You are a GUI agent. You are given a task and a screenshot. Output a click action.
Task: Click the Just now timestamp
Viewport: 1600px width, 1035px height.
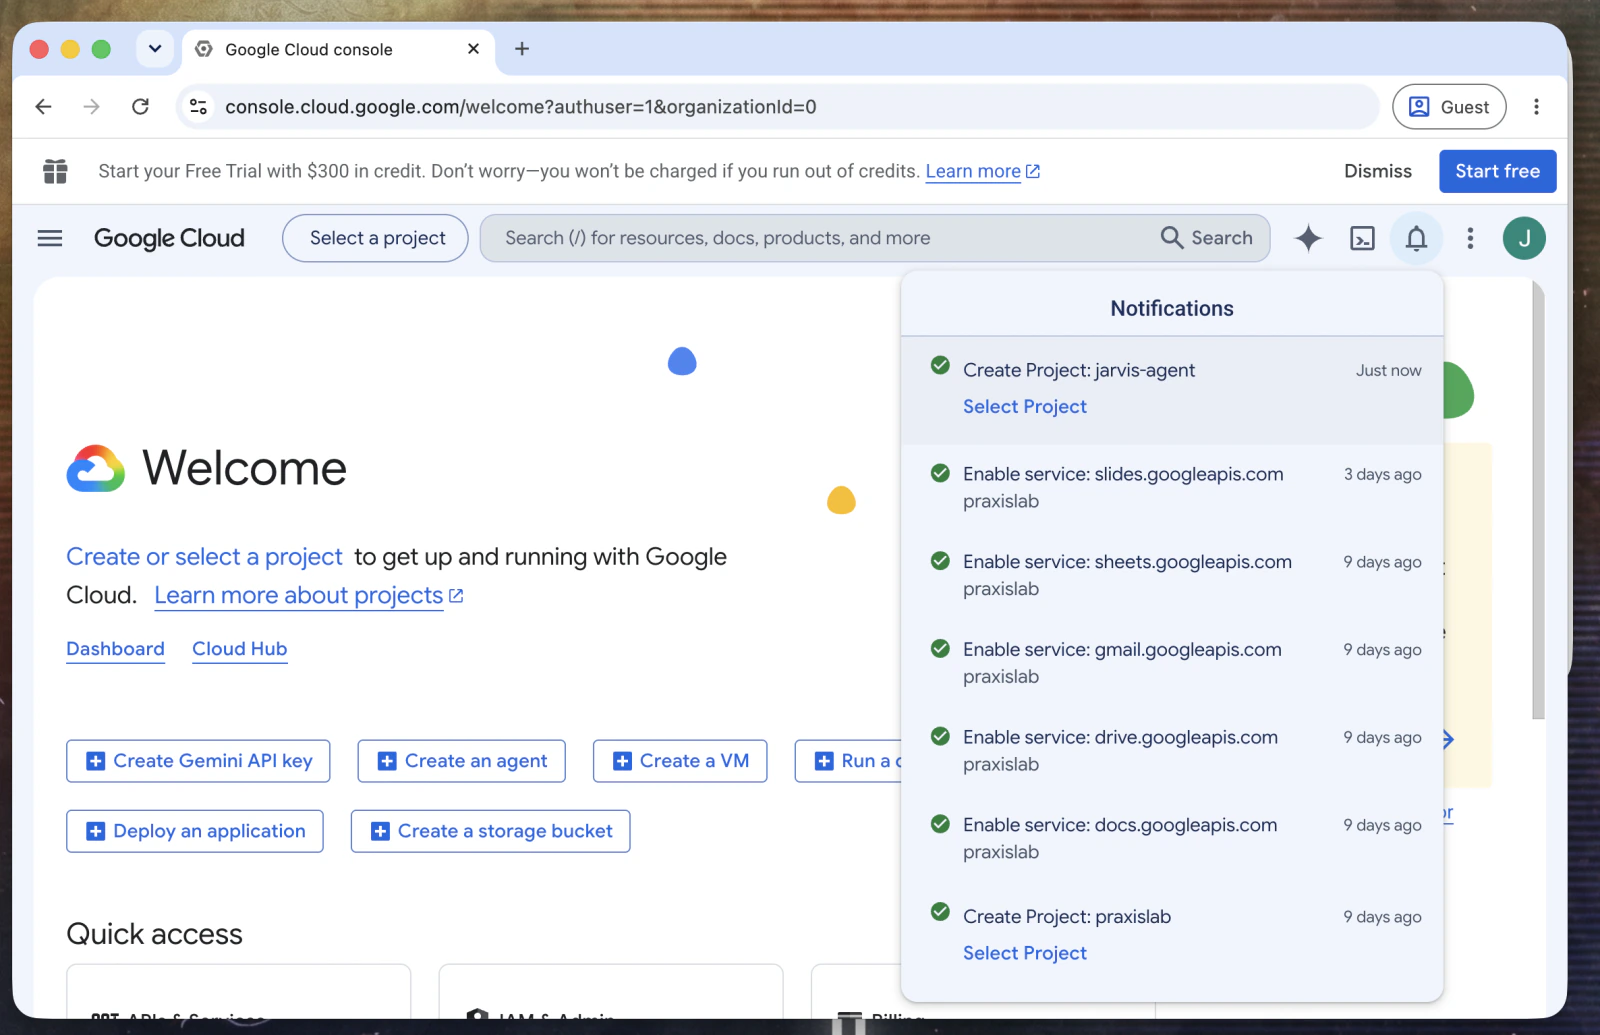tap(1388, 371)
